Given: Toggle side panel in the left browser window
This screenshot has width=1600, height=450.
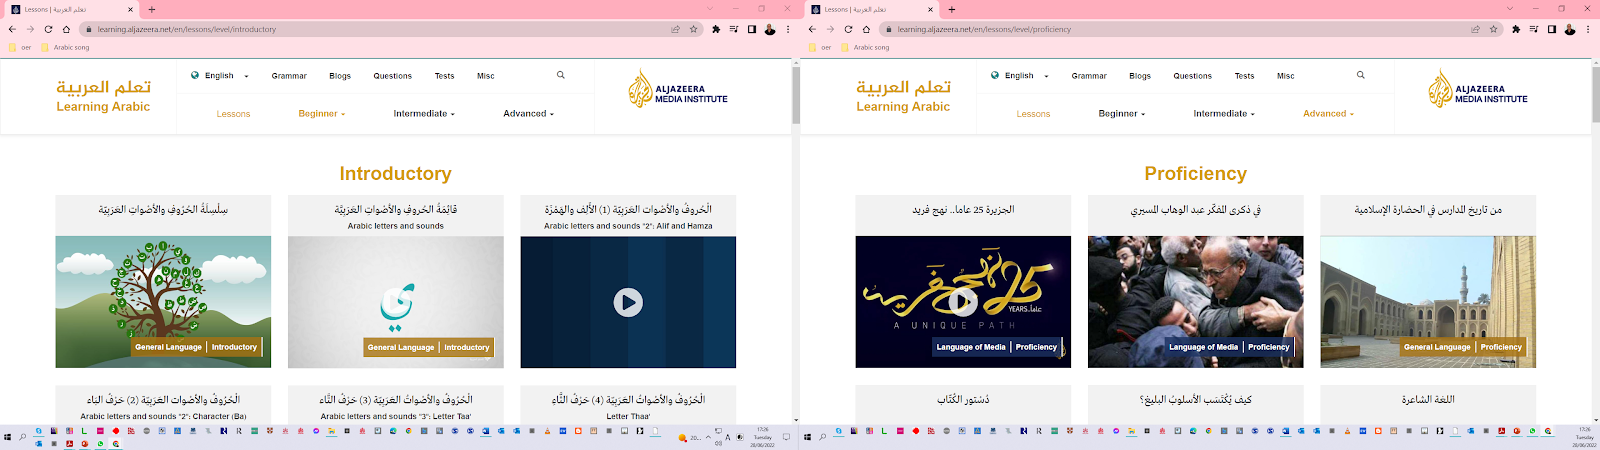Looking at the screenshot, I should pos(752,29).
